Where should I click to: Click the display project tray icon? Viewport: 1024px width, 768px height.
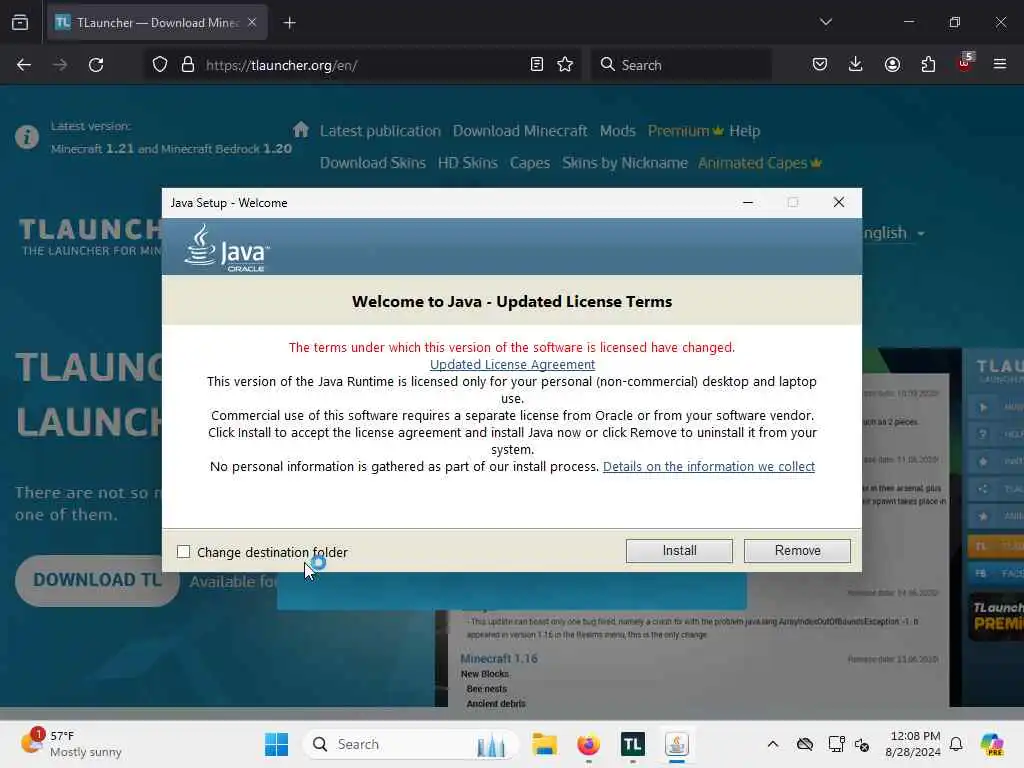click(836, 744)
